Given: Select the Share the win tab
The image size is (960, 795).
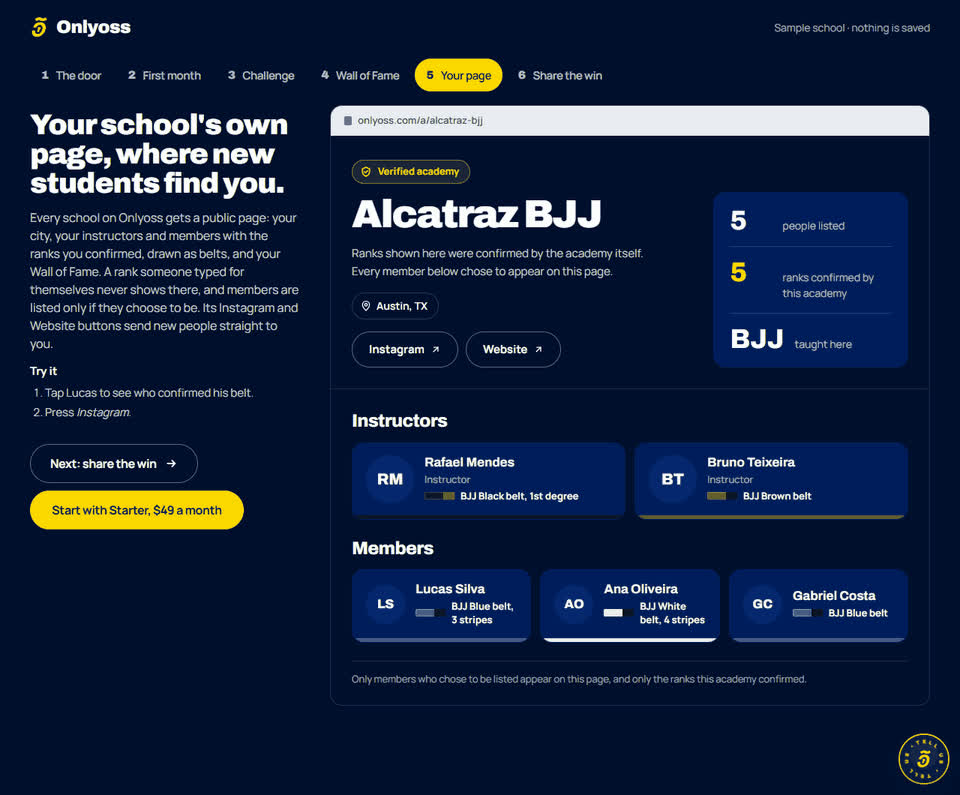Looking at the screenshot, I should click(x=560, y=75).
